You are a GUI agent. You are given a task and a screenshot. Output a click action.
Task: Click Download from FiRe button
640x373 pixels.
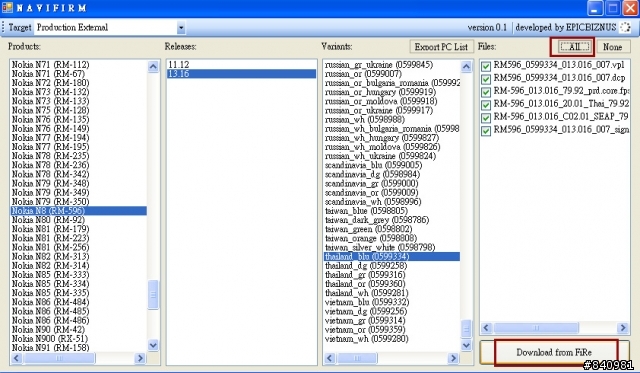(554, 352)
